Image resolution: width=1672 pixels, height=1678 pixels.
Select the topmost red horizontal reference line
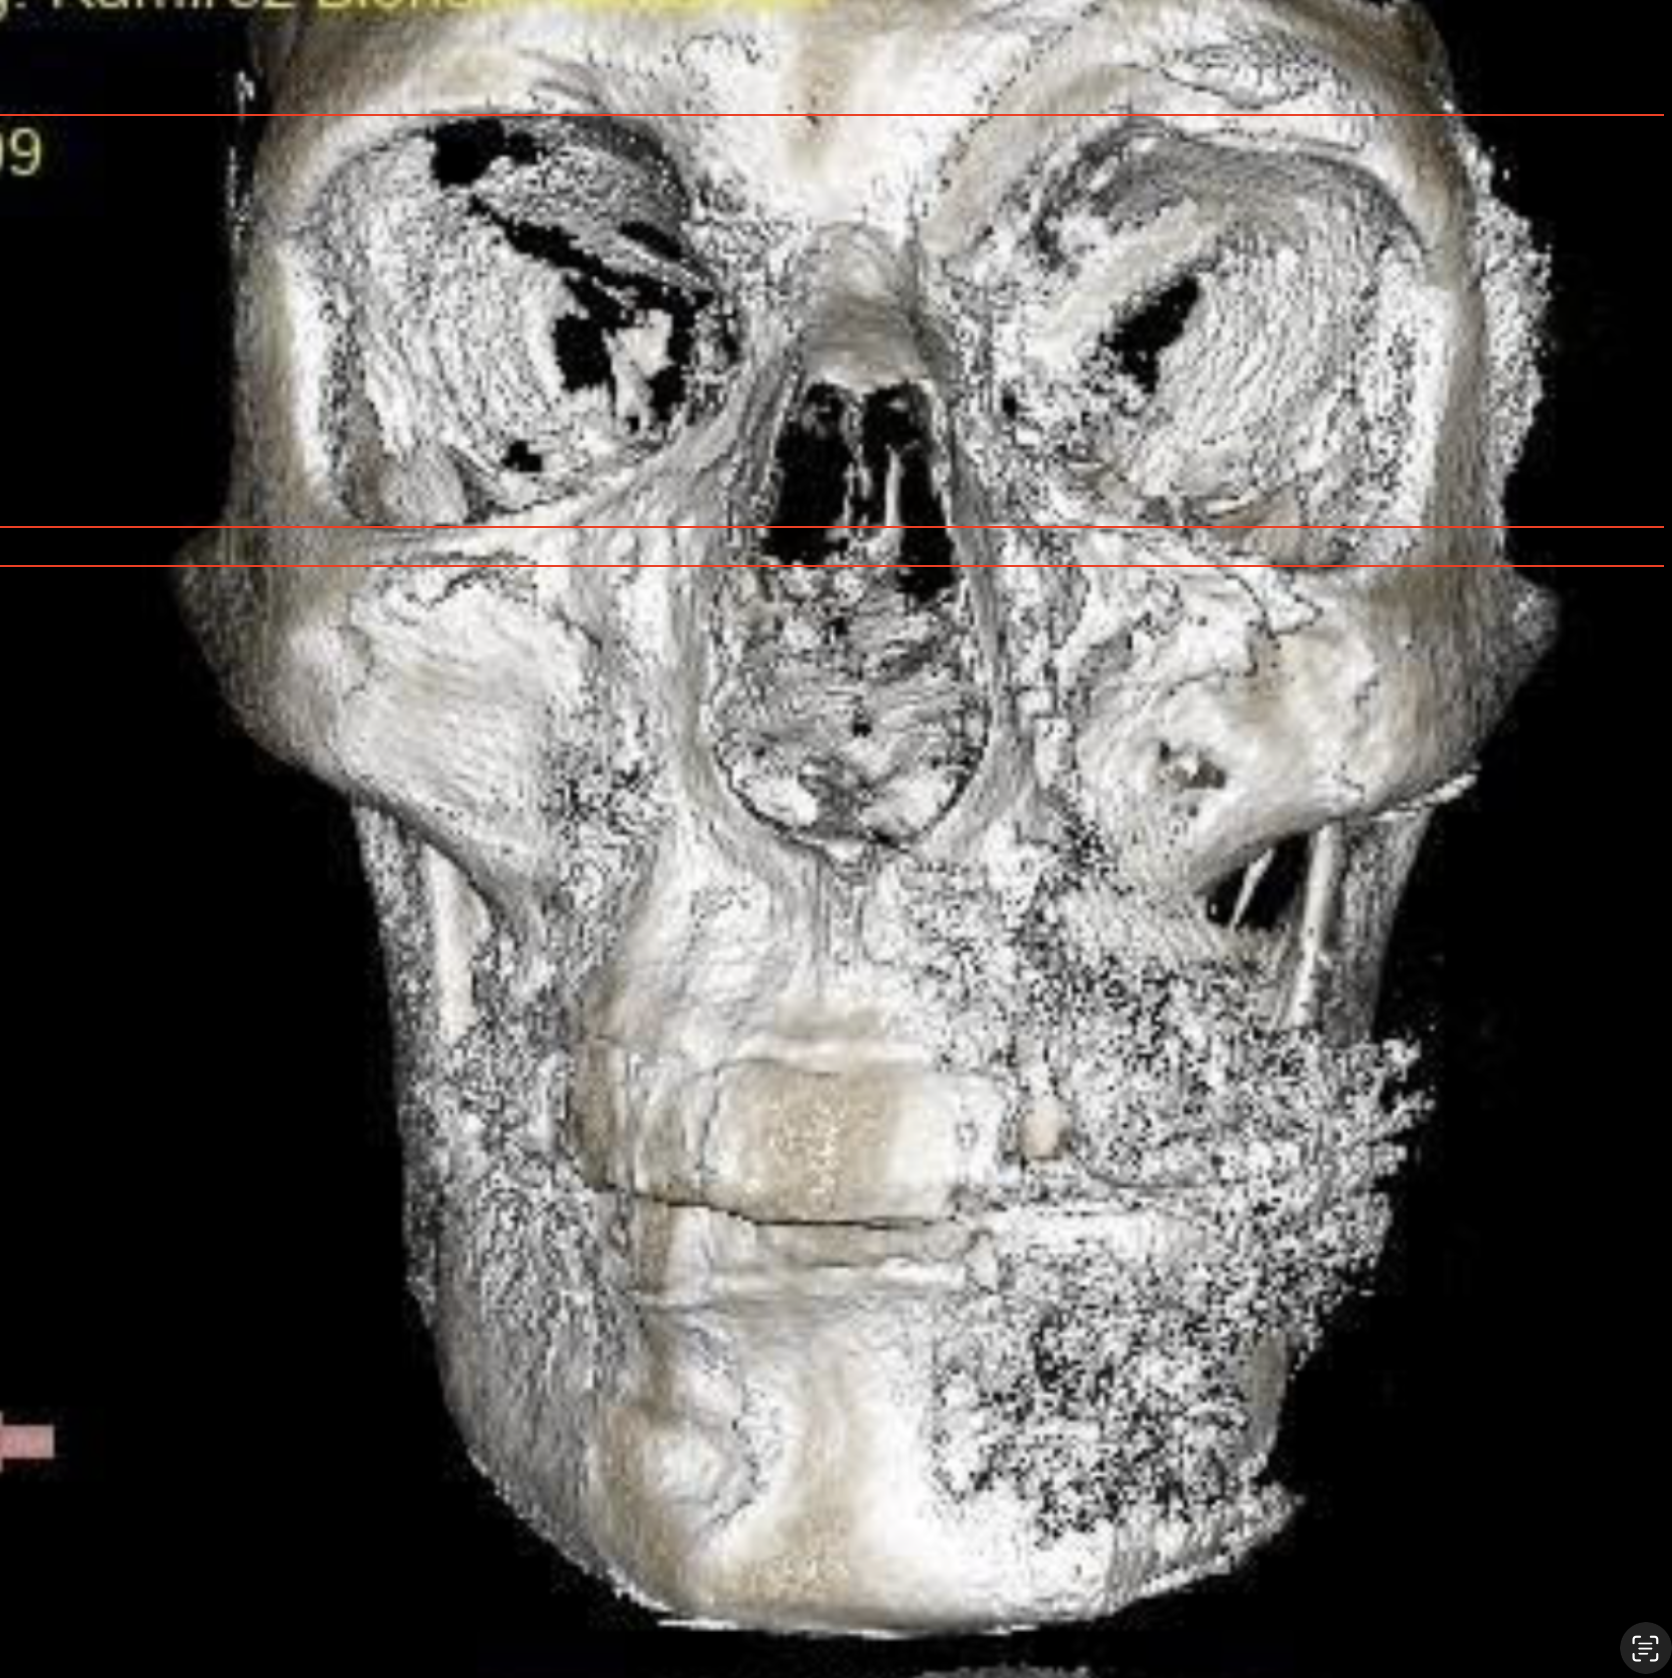pos(832,115)
